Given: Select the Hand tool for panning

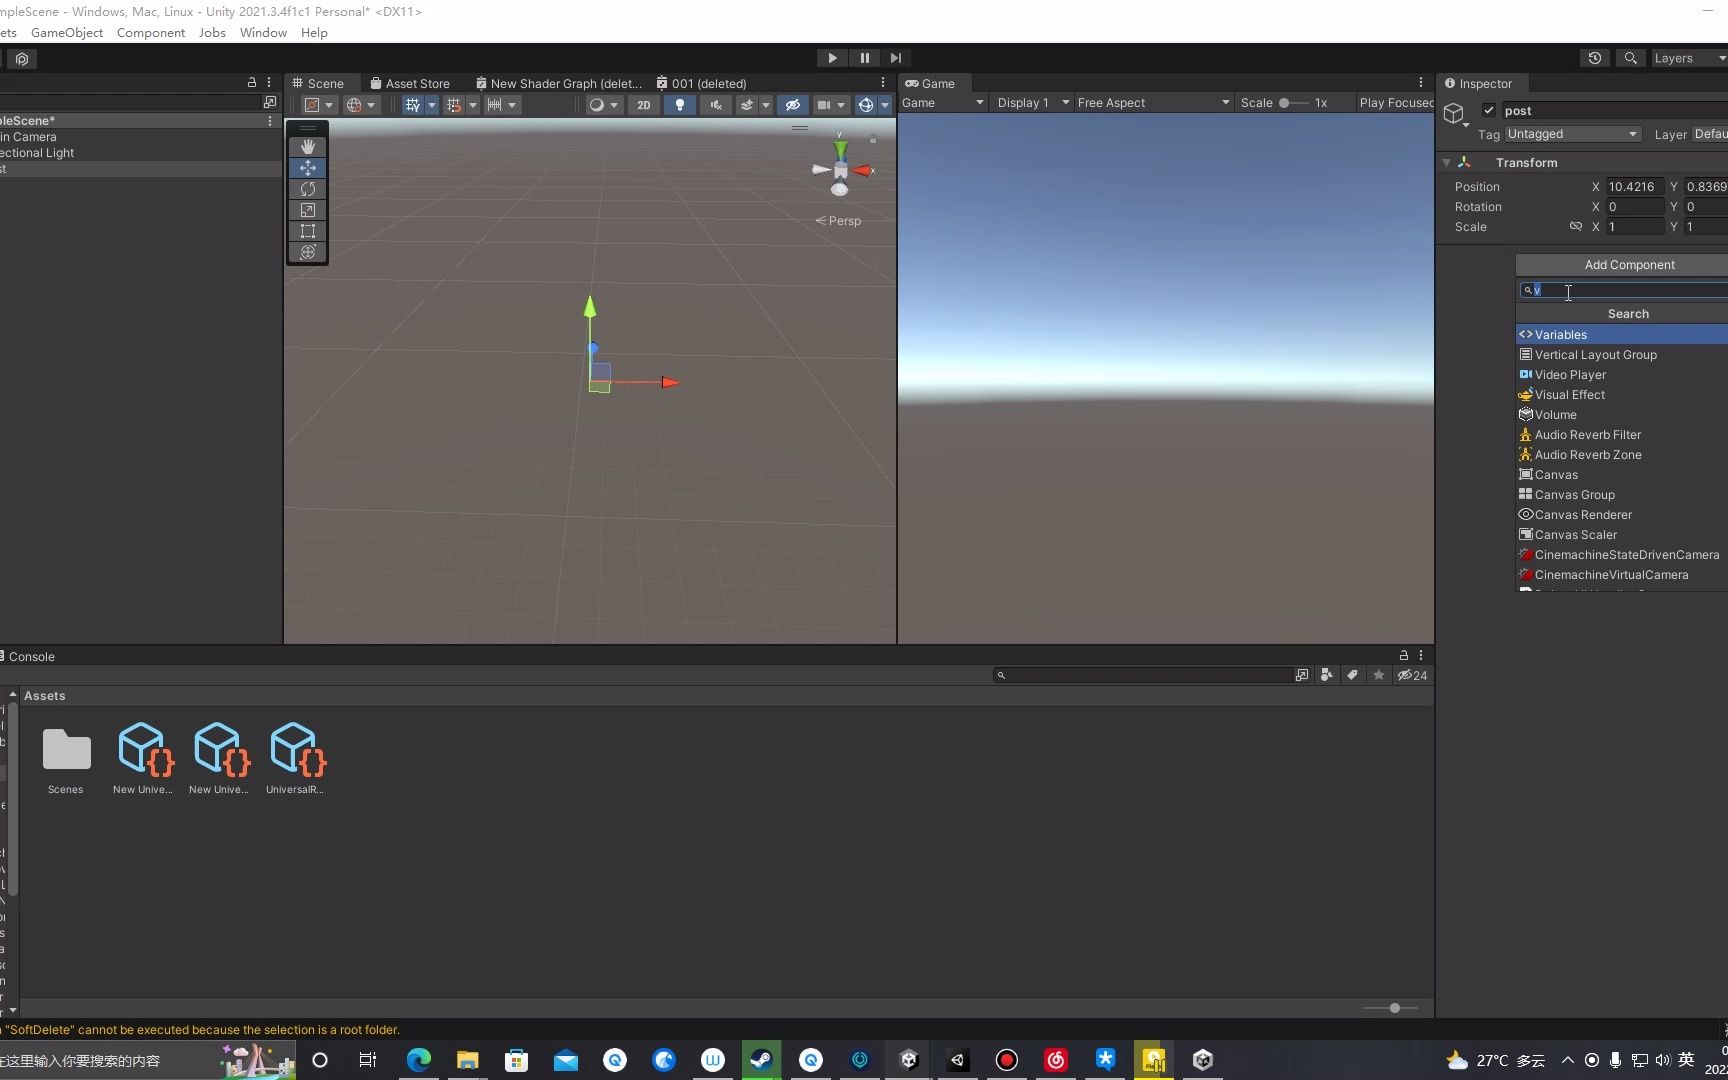Looking at the screenshot, I should pos(307,147).
